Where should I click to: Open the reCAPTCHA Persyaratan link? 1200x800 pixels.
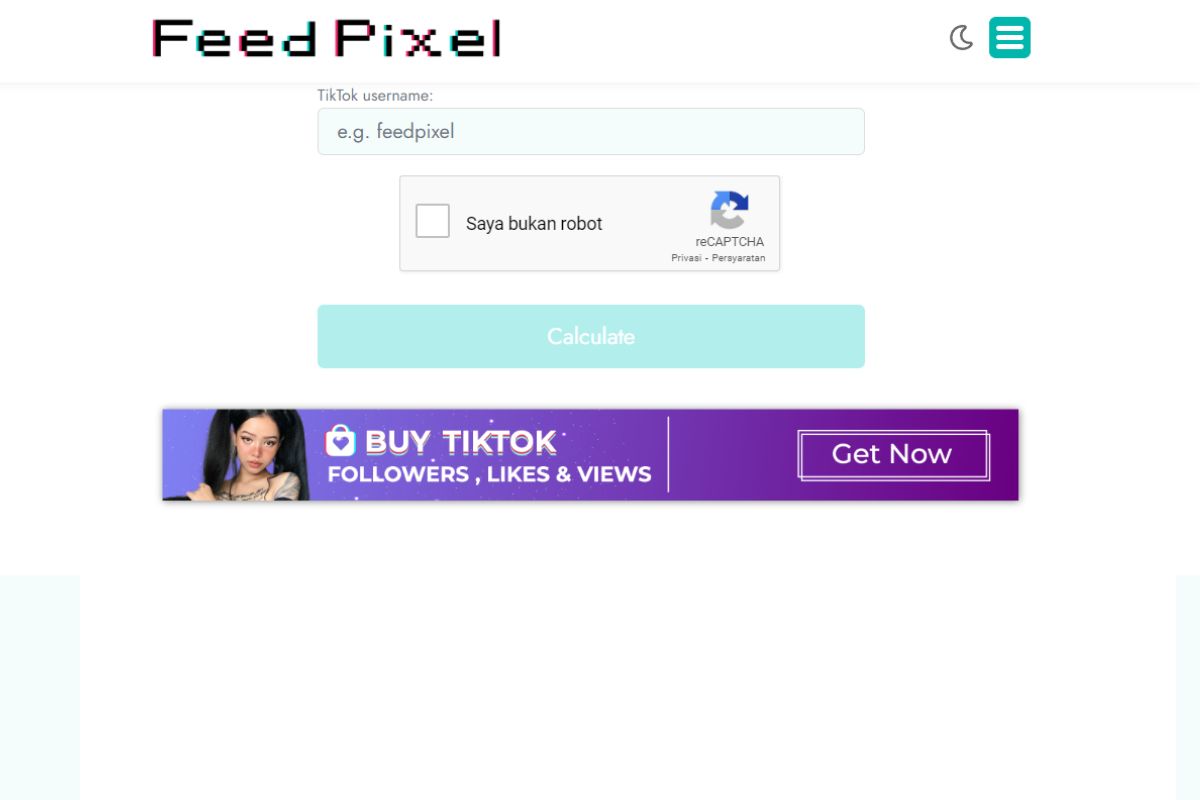(x=739, y=258)
